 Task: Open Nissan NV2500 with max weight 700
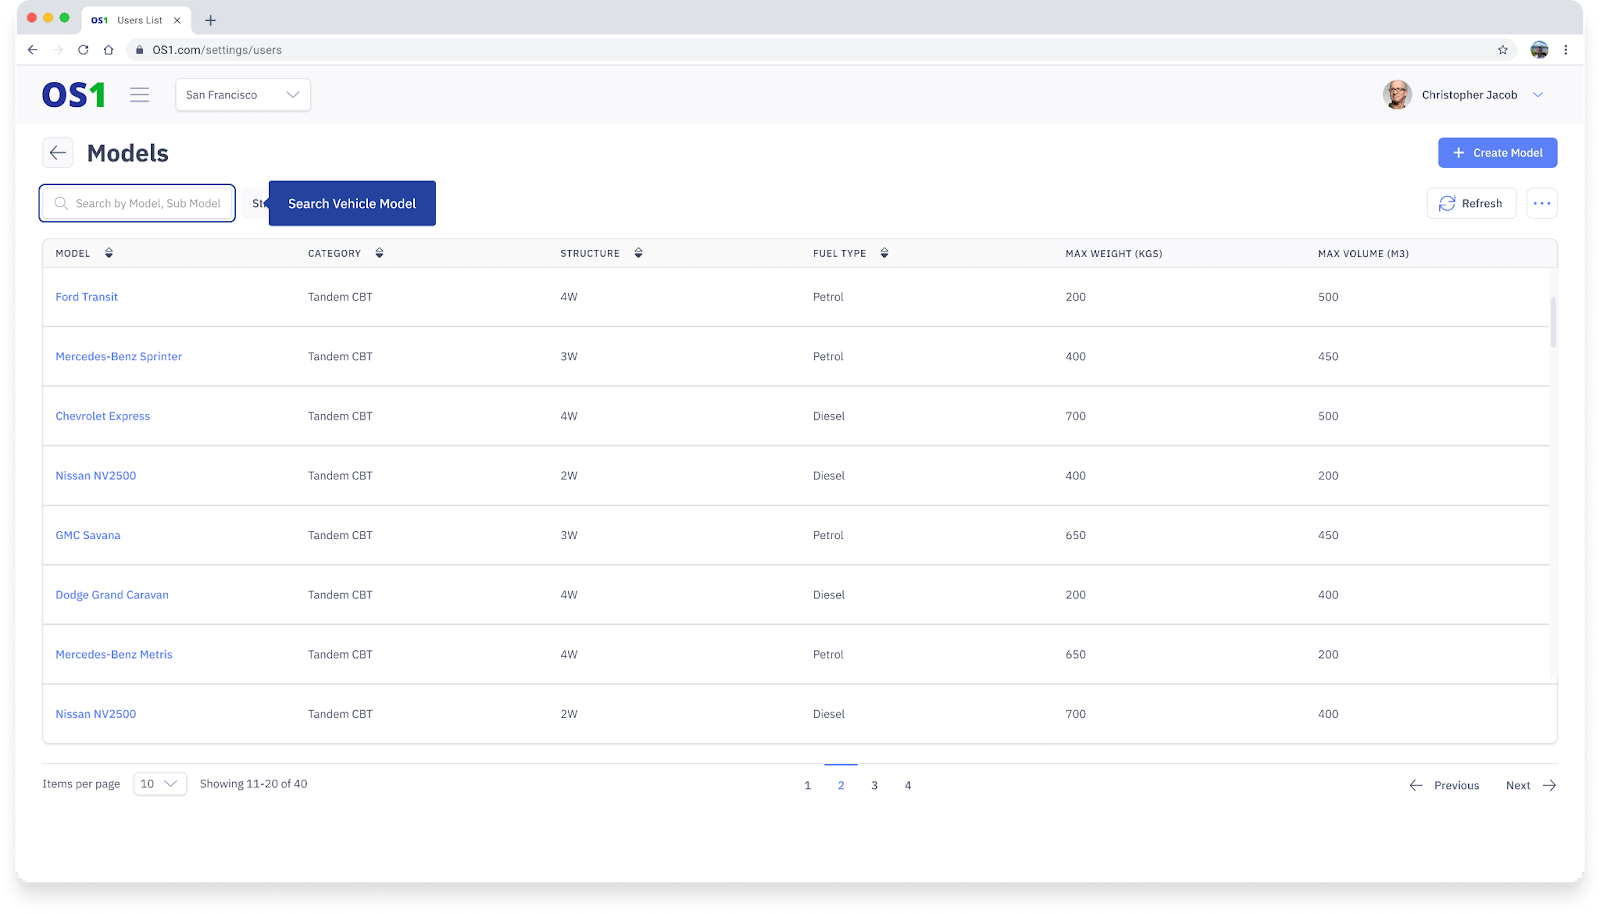(96, 714)
